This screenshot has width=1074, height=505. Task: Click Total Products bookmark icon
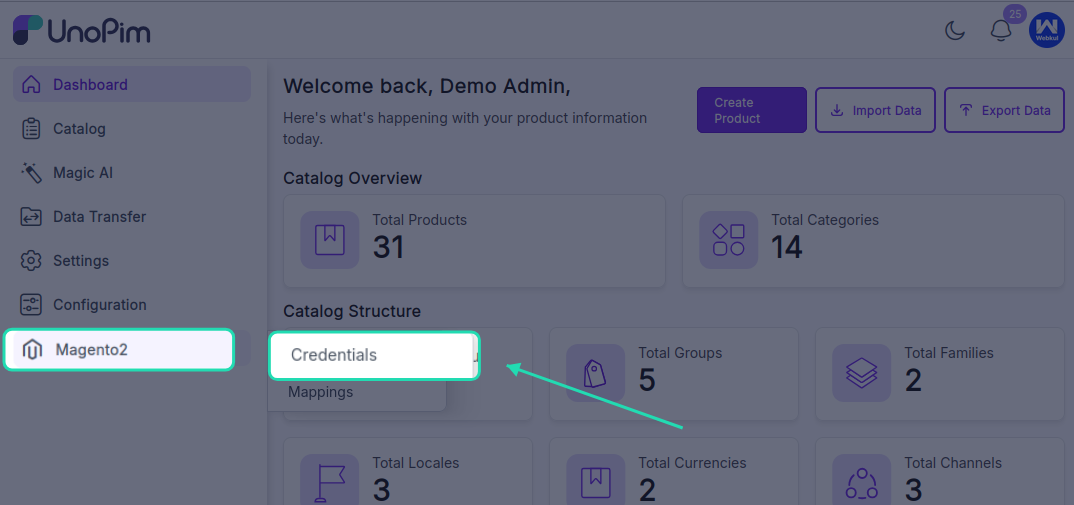point(329,240)
